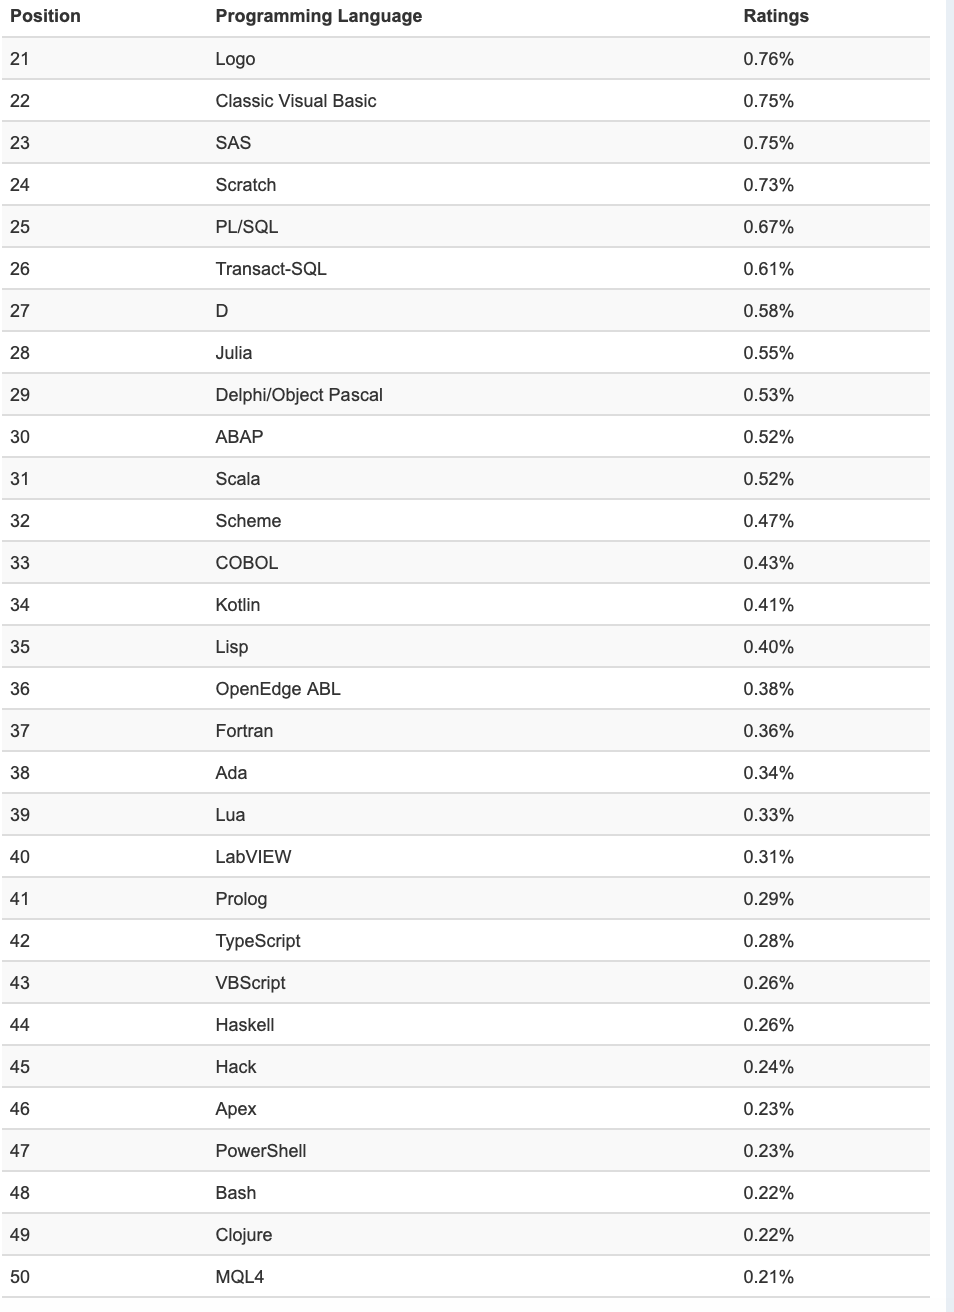Screen dimensions: 954x1312
Task: Click the Classic Visual Basic entry
Action: coord(296,101)
